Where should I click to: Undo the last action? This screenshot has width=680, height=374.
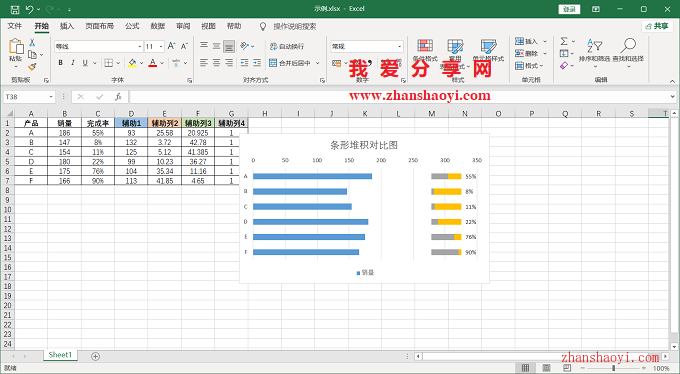point(29,9)
